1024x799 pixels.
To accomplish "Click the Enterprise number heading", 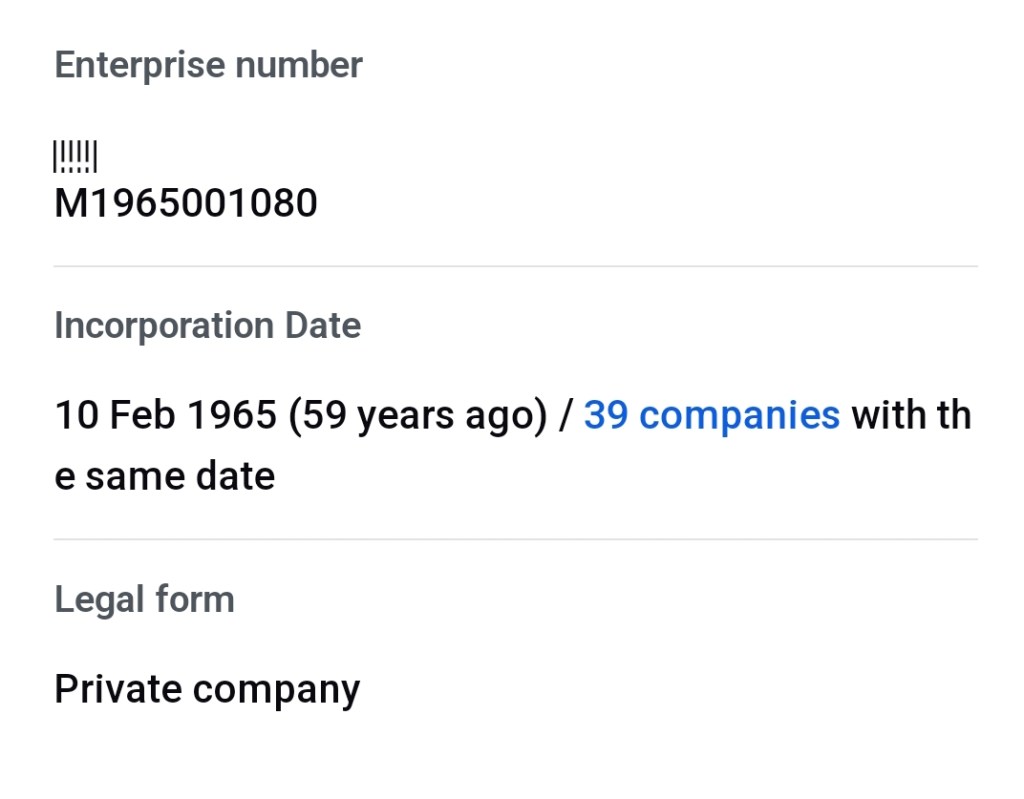I will pyautogui.click(x=208, y=65).
